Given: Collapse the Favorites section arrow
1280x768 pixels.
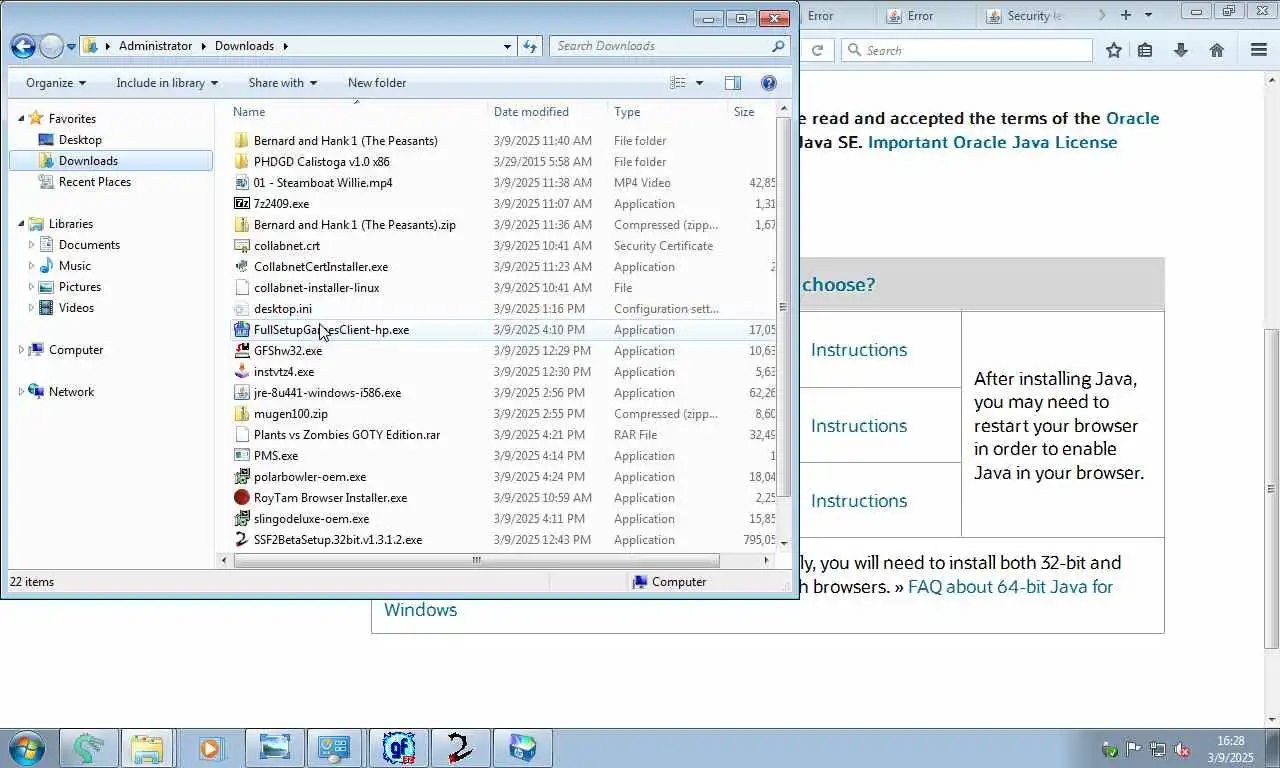Looking at the screenshot, I should click(21, 119).
